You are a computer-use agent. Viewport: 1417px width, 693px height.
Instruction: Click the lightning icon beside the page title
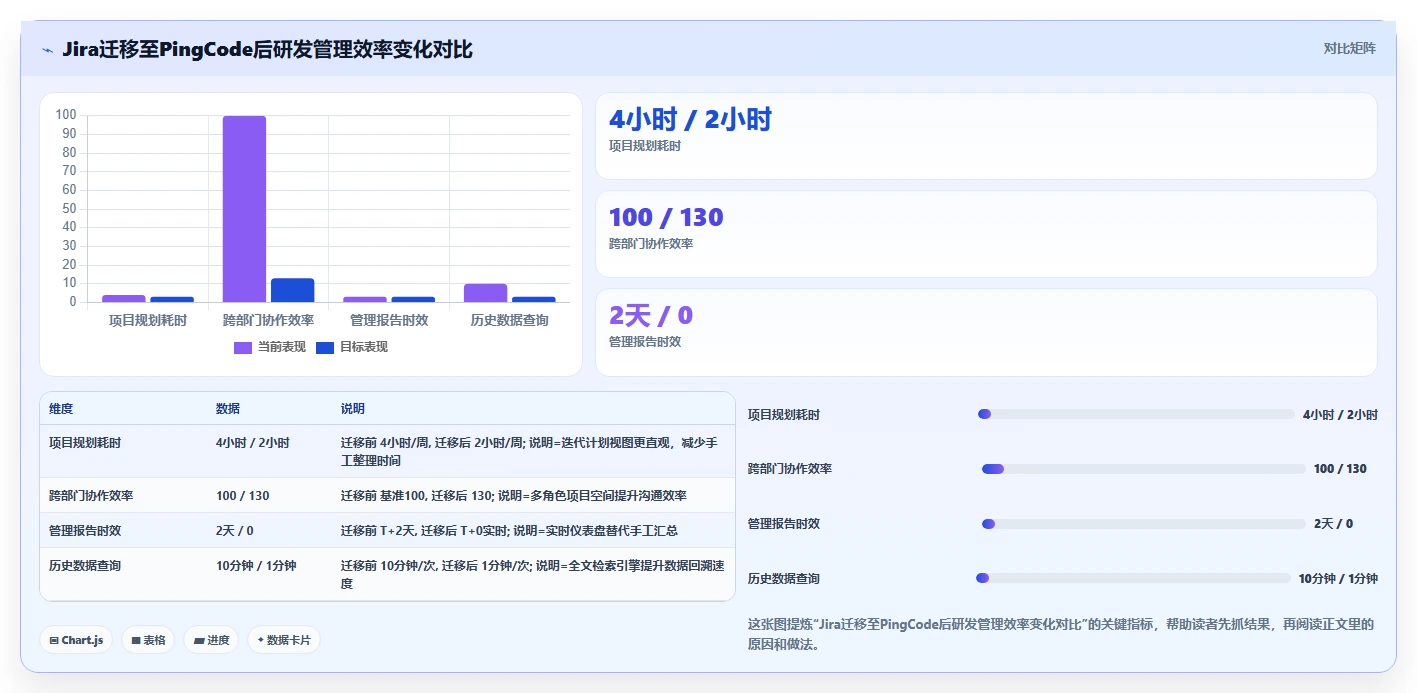coord(47,50)
